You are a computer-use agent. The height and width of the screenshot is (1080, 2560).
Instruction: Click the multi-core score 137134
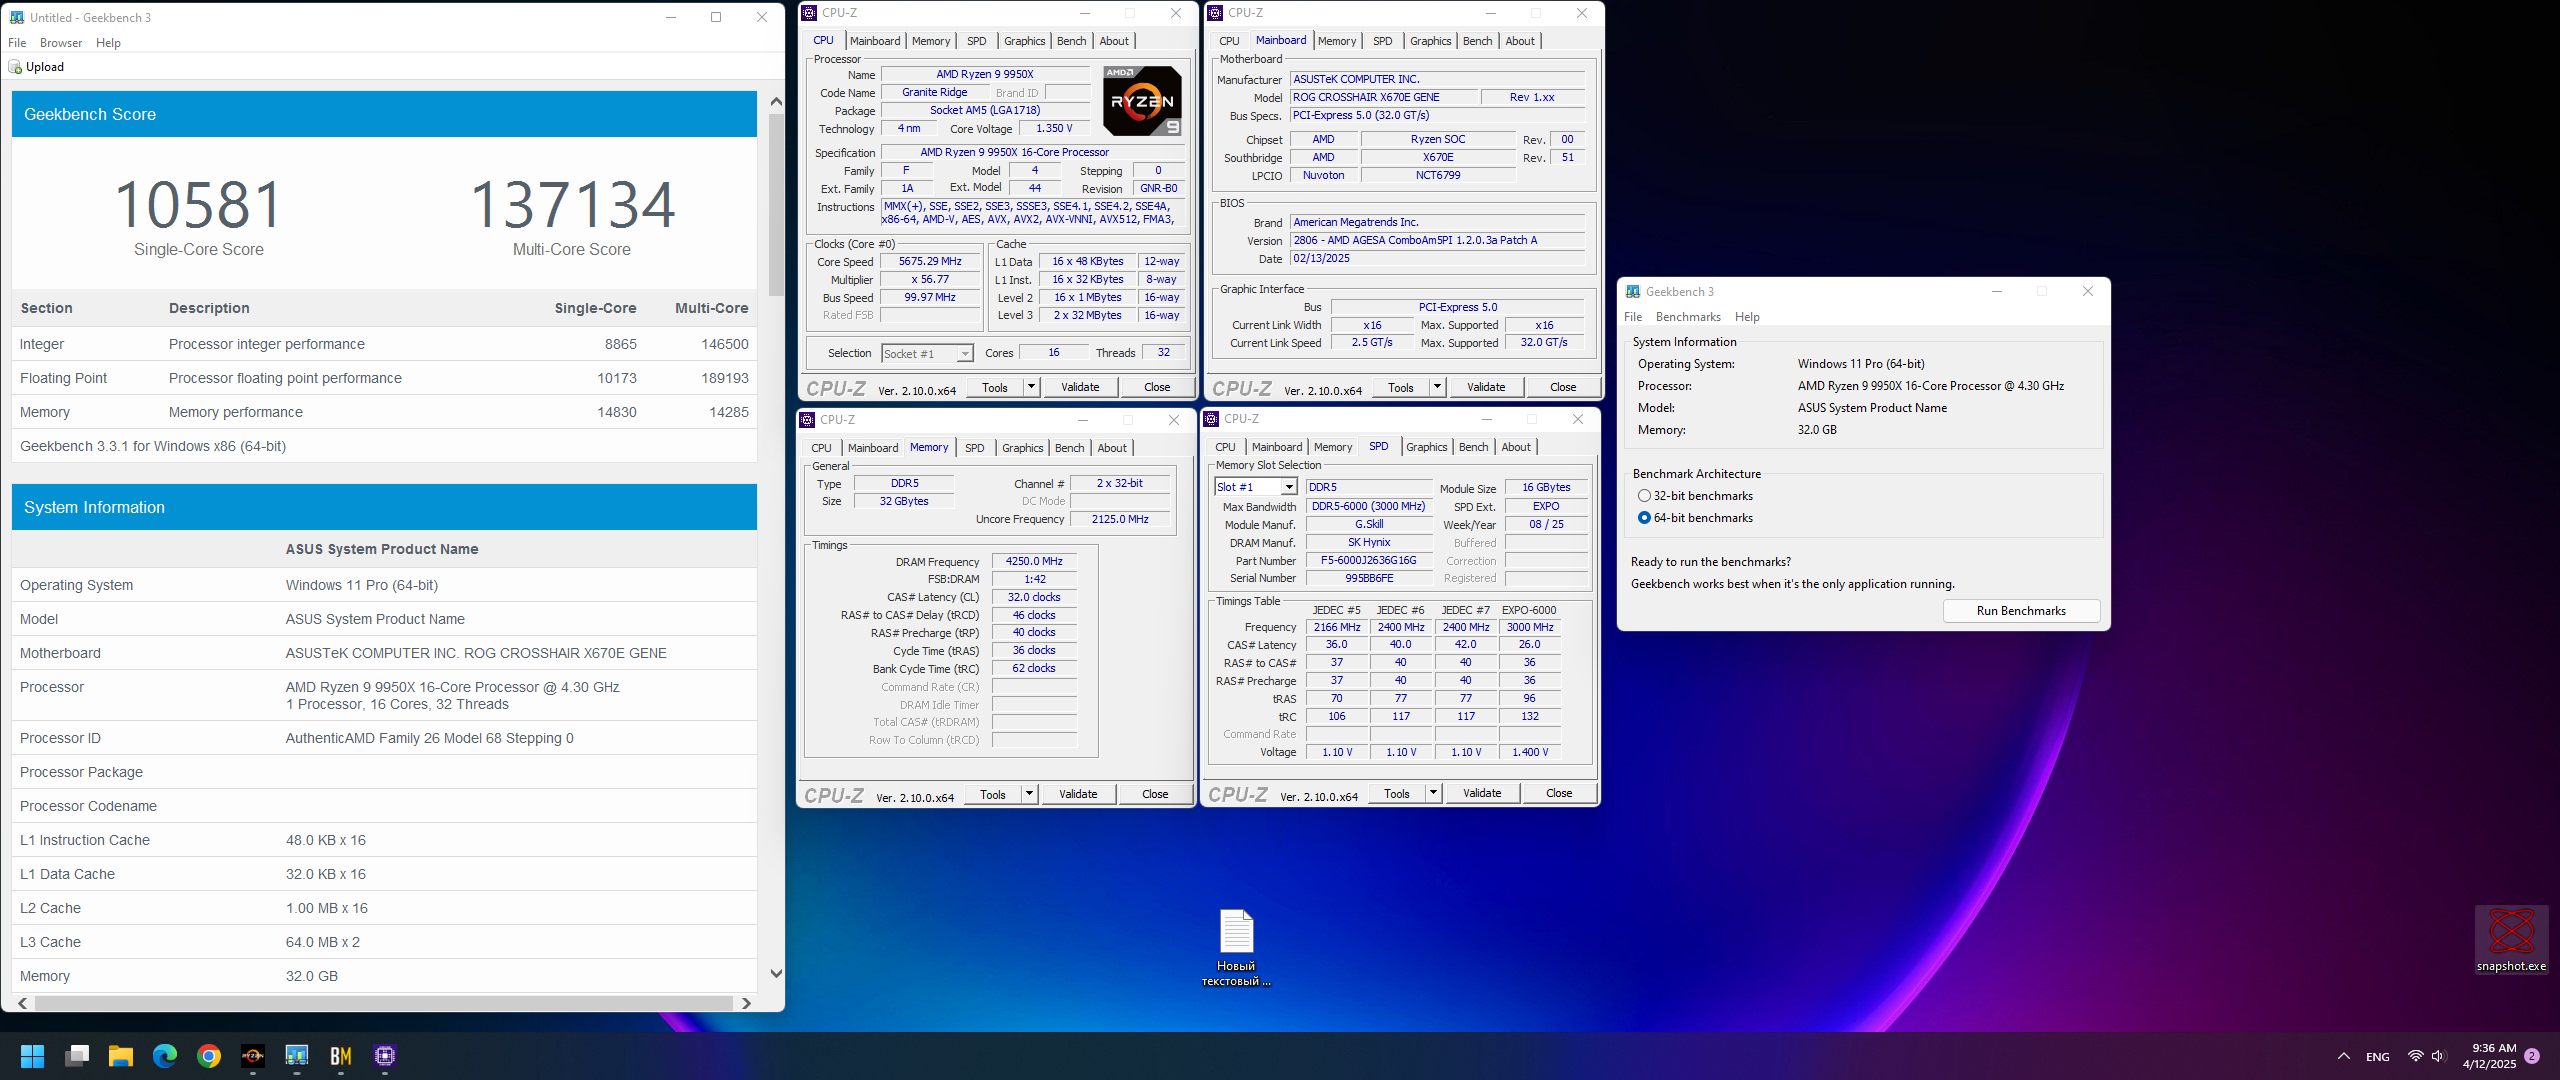pyautogui.click(x=572, y=204)
